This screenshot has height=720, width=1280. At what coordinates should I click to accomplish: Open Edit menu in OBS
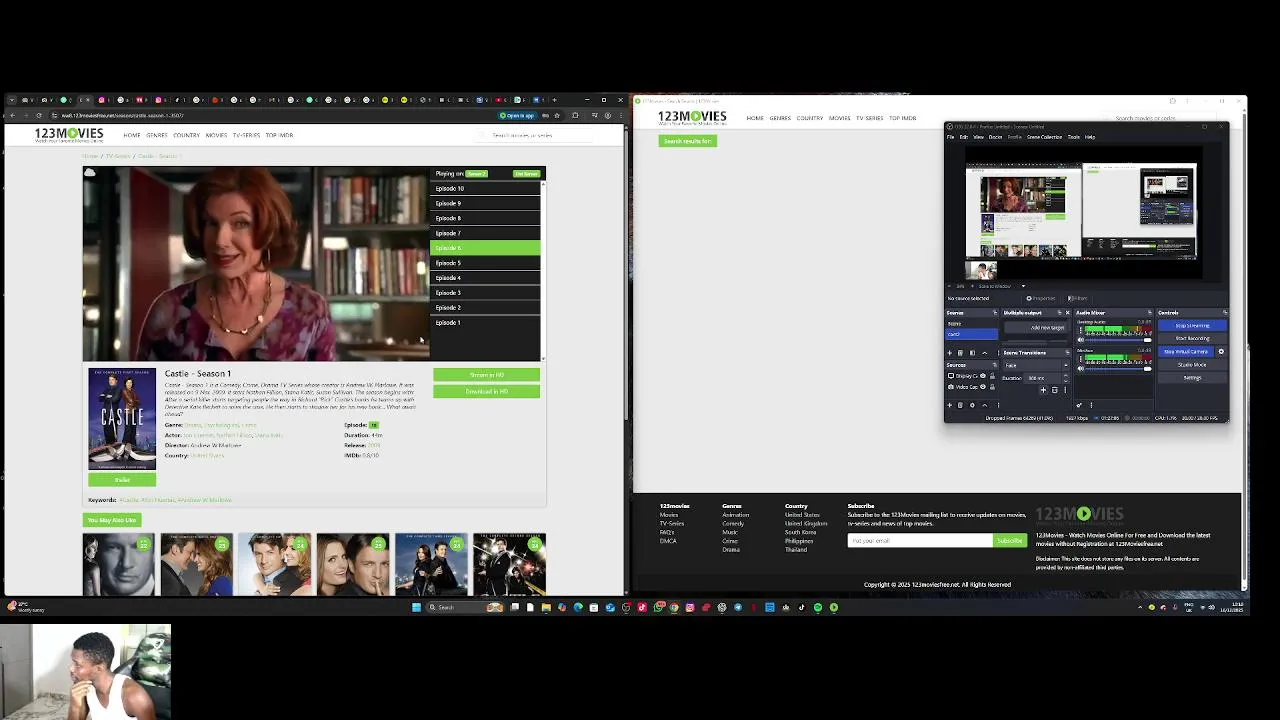pyautogui.click(x=964, y=137)
